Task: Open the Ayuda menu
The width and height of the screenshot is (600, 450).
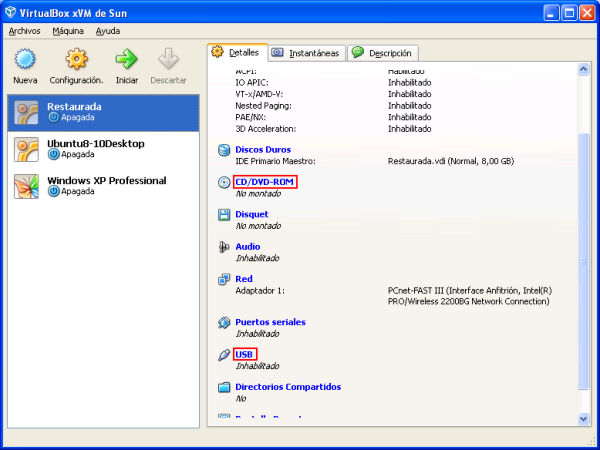Action: click(108, 31)
